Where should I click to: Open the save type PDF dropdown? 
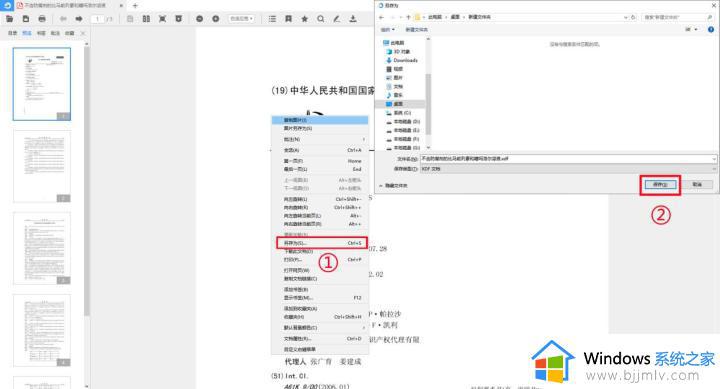[568, 169]
